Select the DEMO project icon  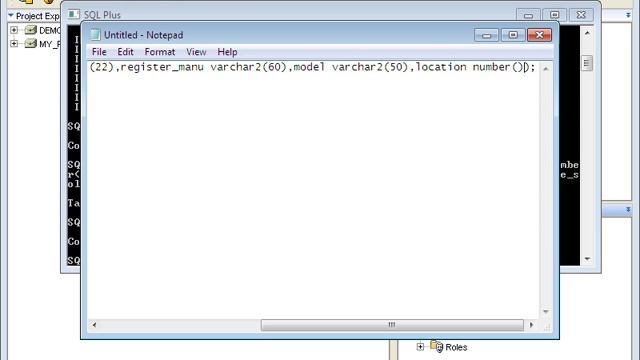click(x=31, y=30)
